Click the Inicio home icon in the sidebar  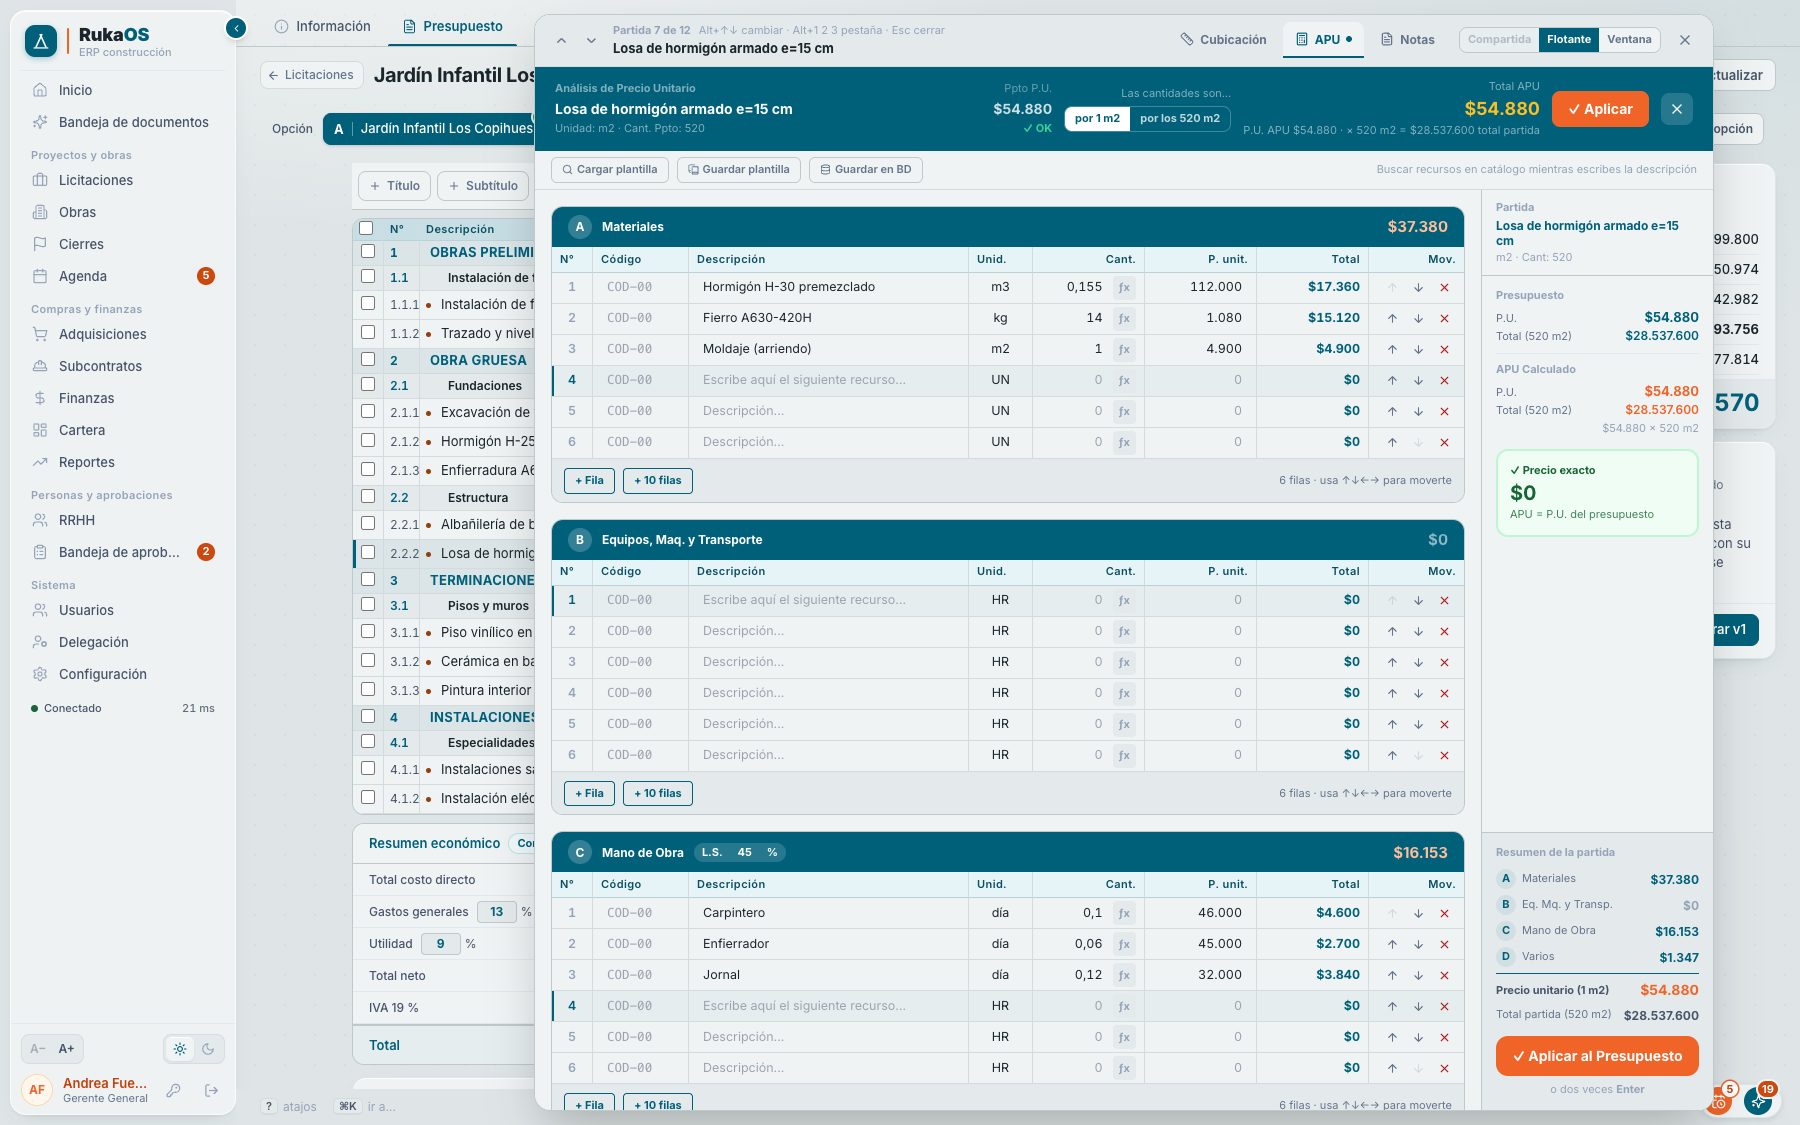(x=40, y=90)
